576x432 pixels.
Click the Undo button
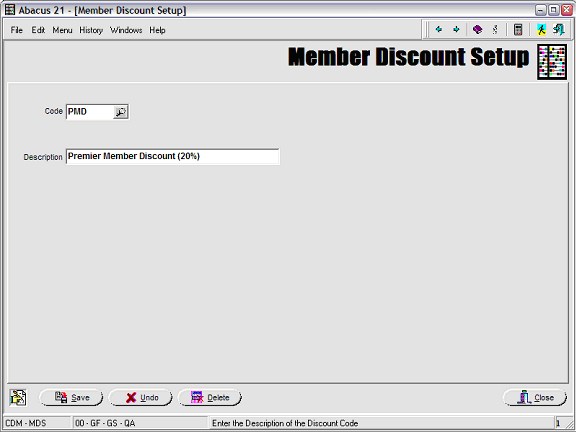[140, 397]
